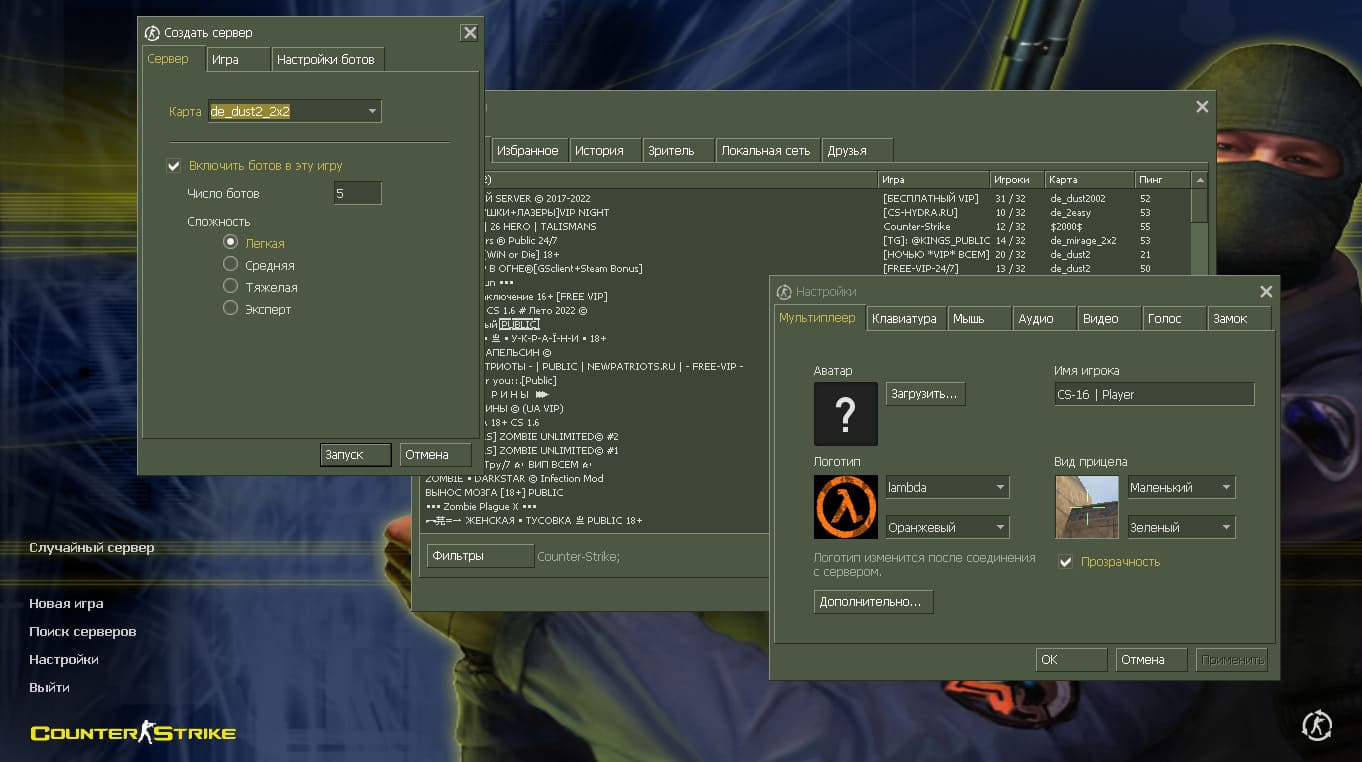Open the Карта map dropdown
Screen dimensions: 1362x762
294,111
